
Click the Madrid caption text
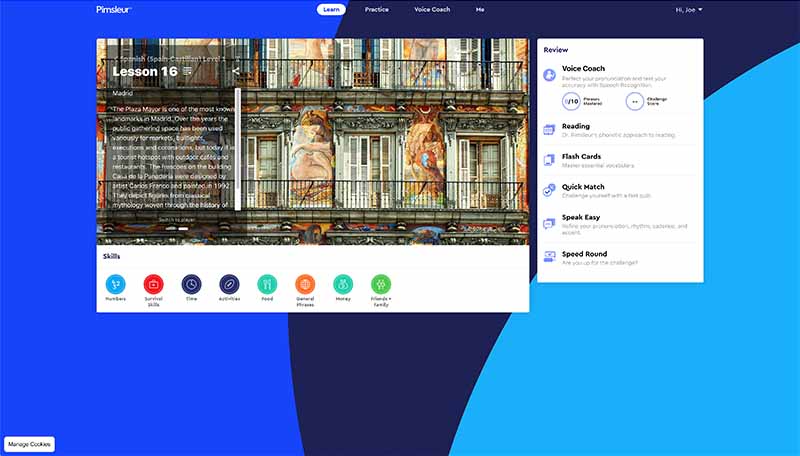122,93
